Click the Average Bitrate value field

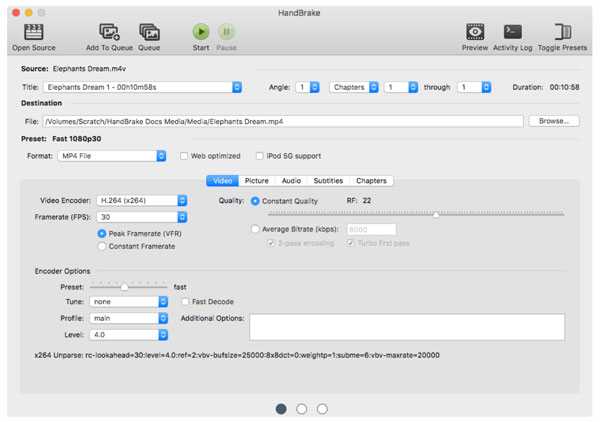pyautogui.click(x=371, y=229)
